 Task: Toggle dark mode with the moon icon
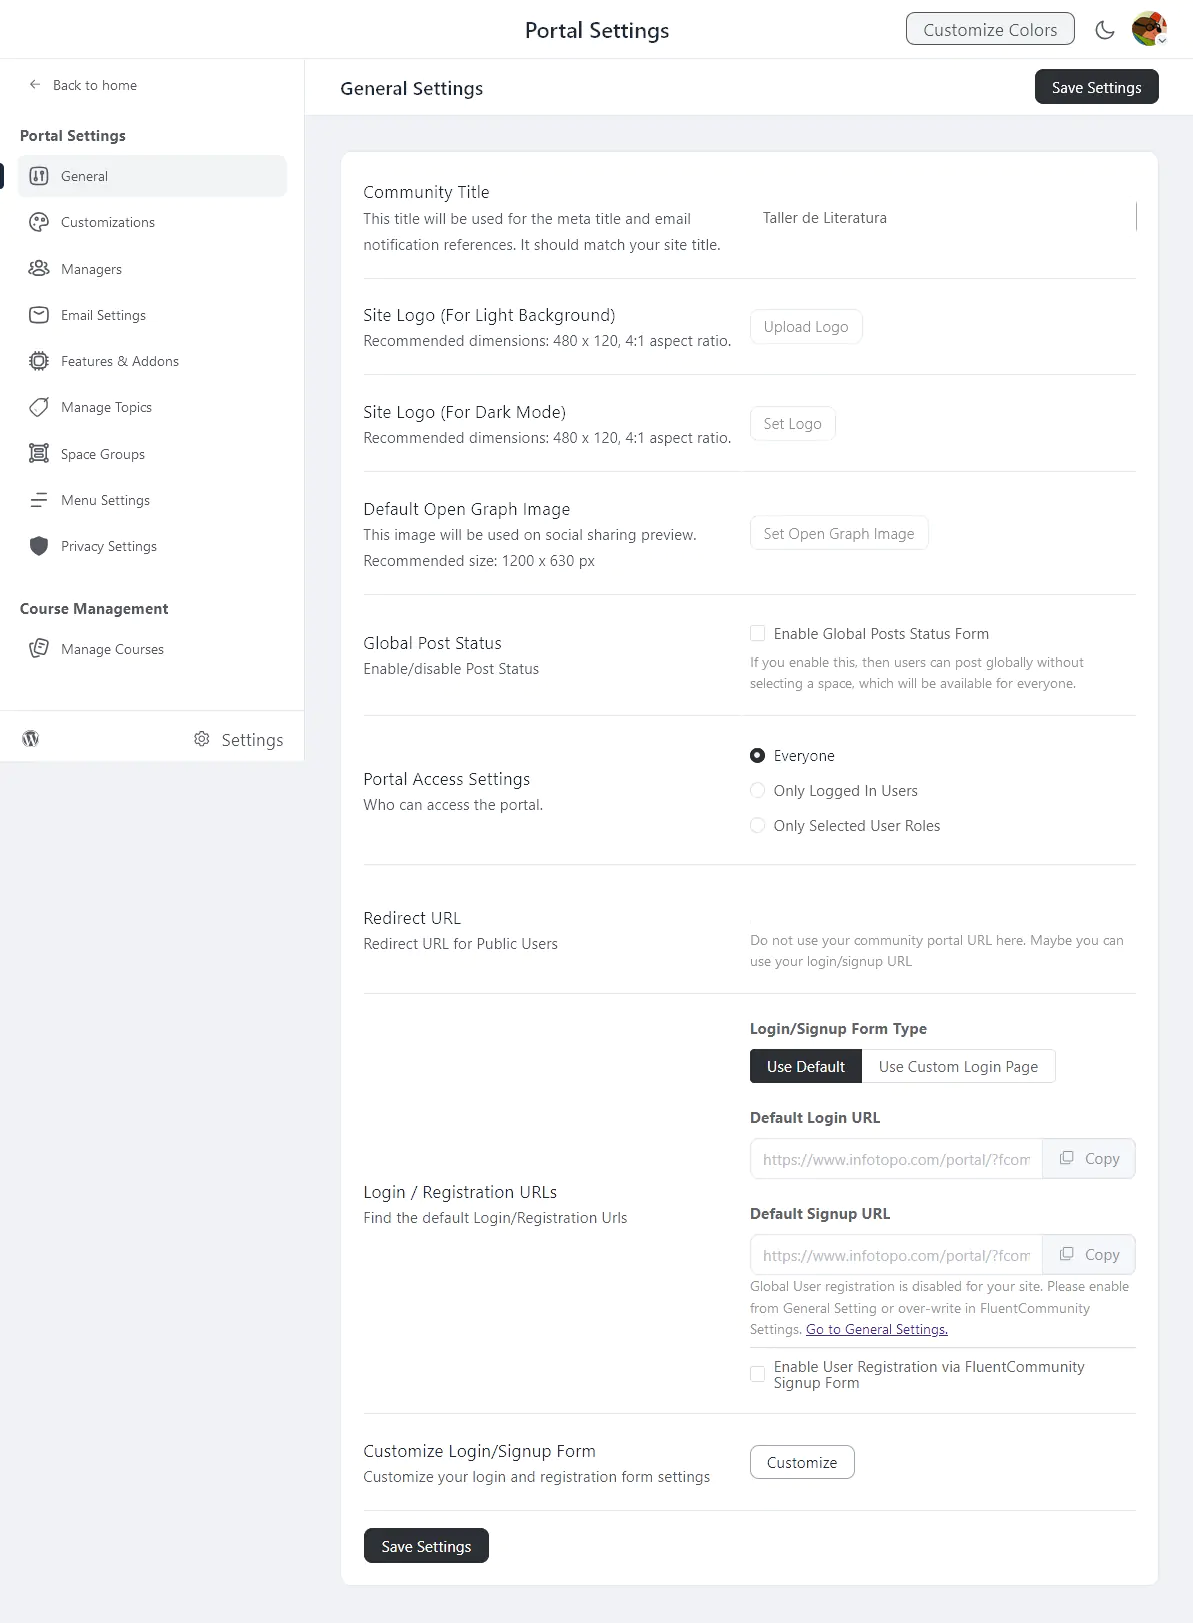1104,29
